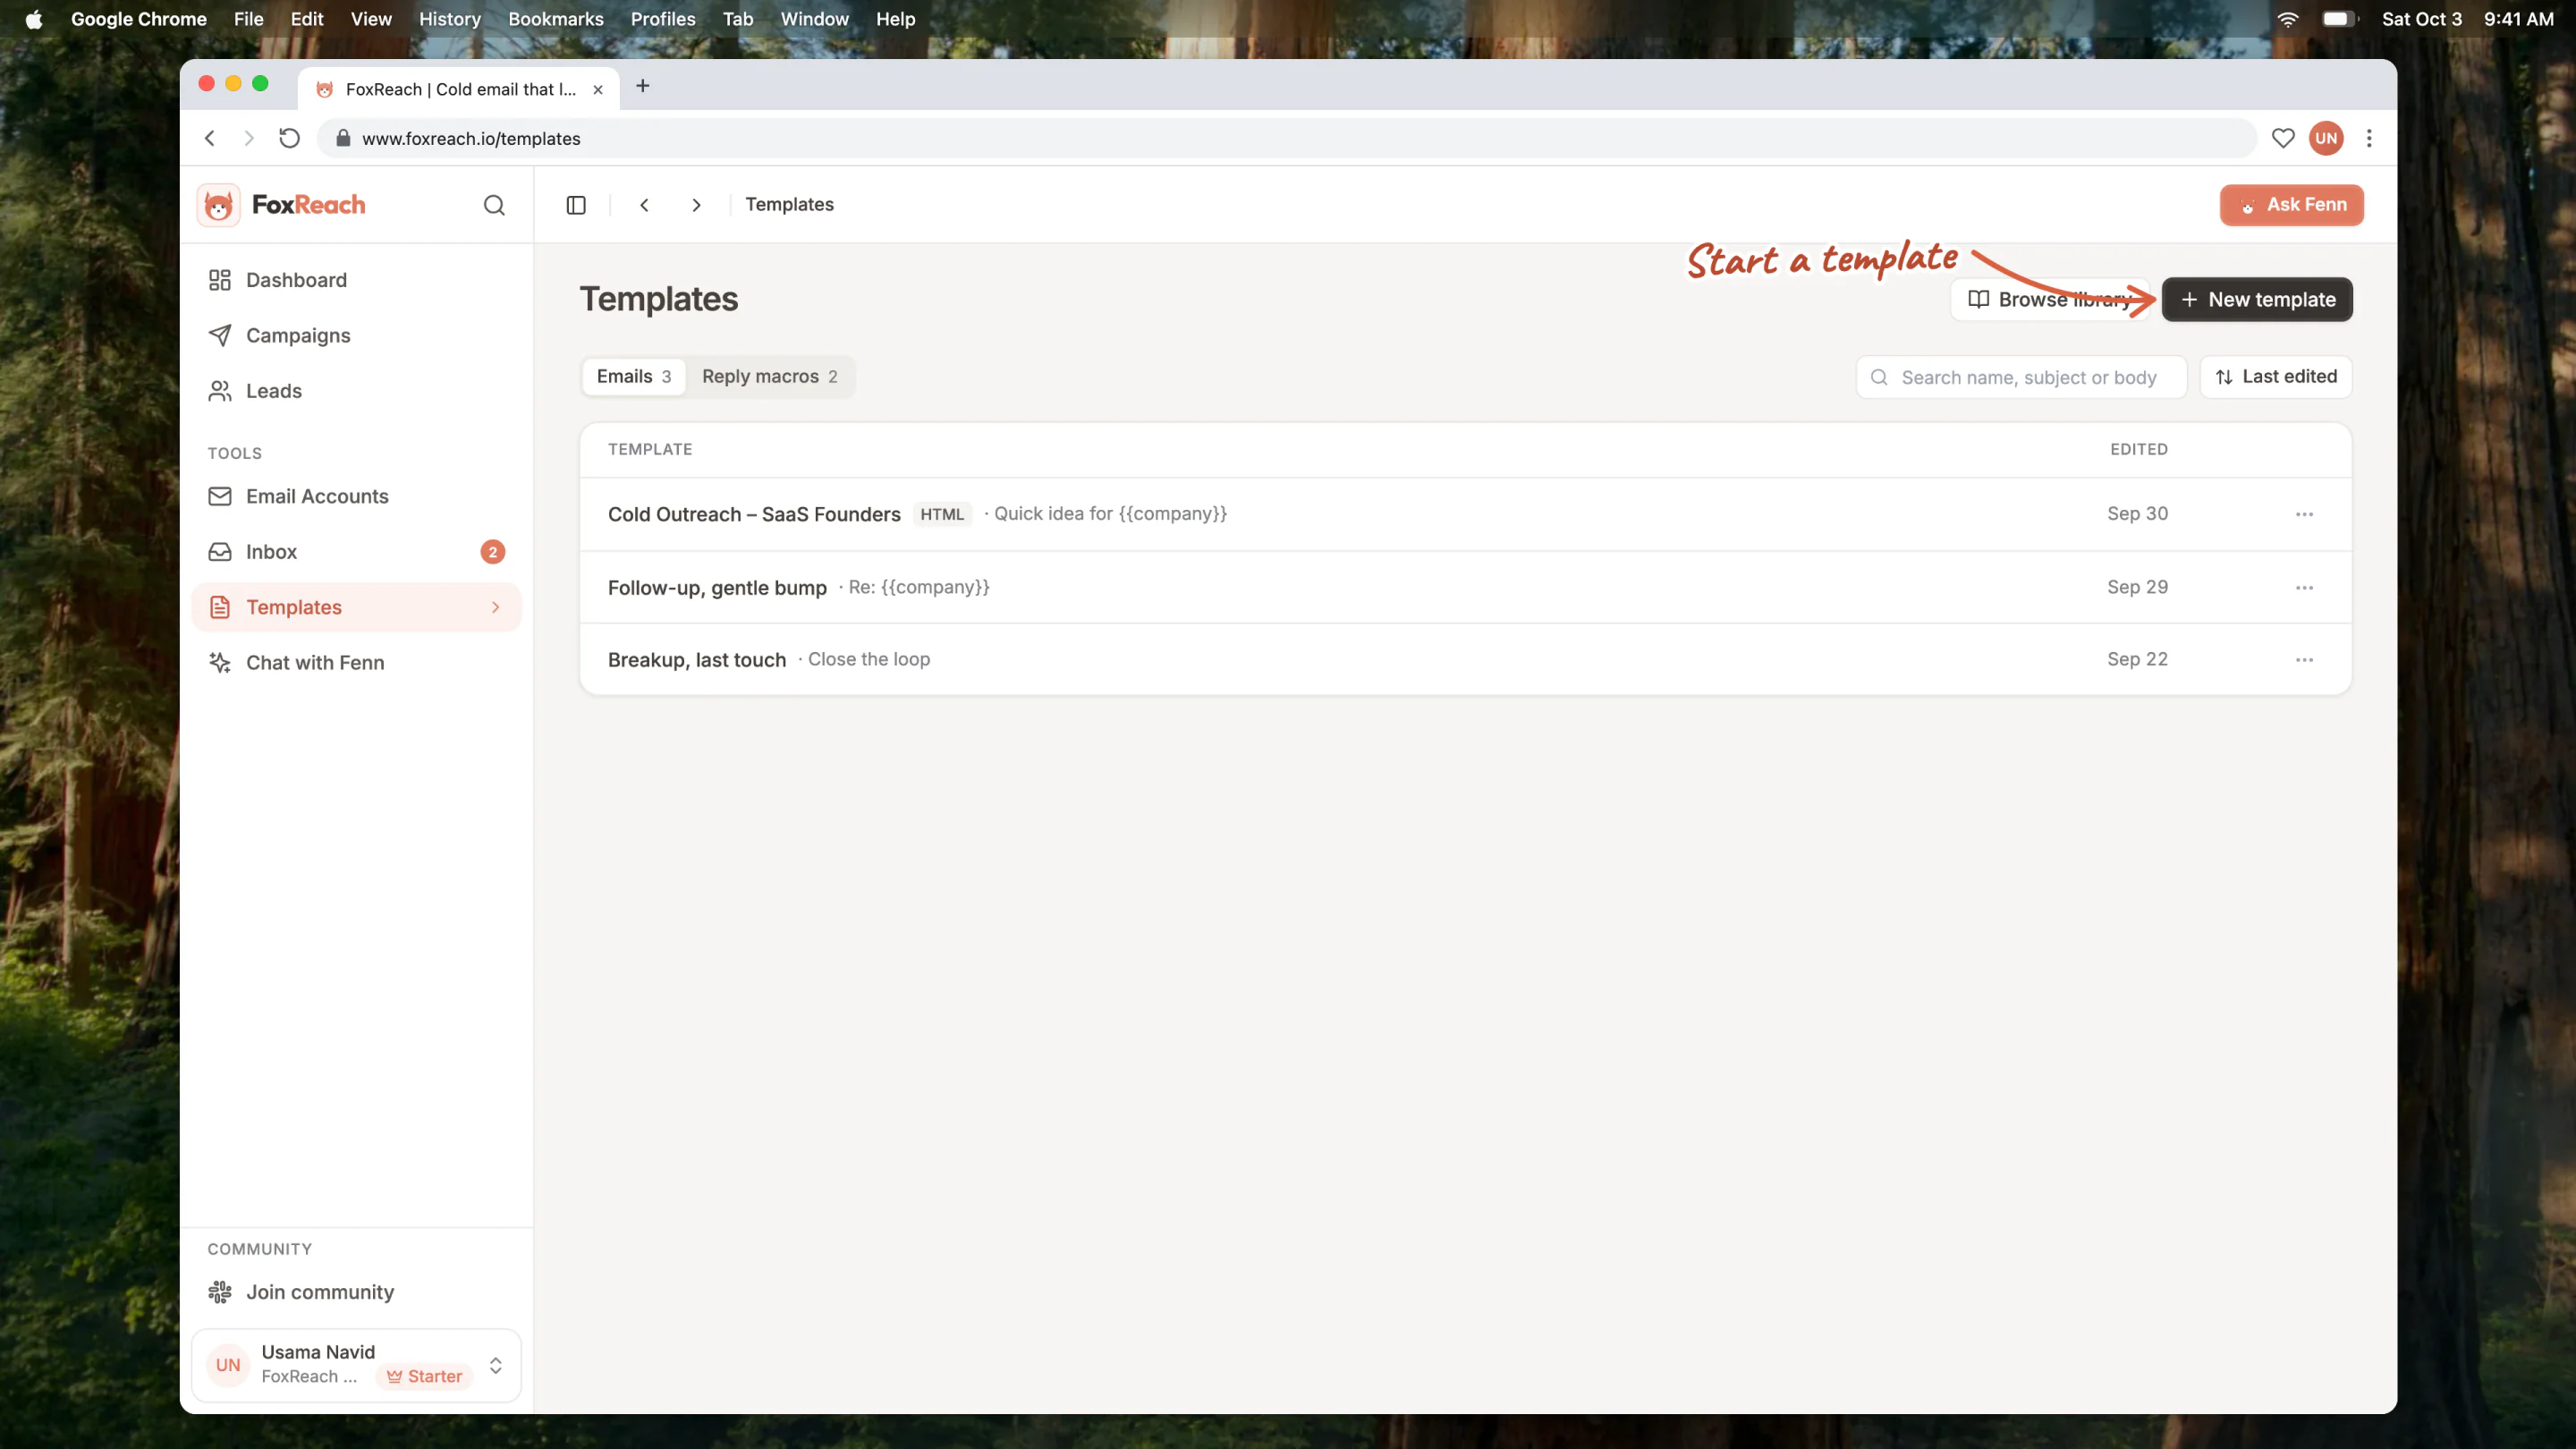Click the heart favorite icon in toolbar

(2283, 139)
